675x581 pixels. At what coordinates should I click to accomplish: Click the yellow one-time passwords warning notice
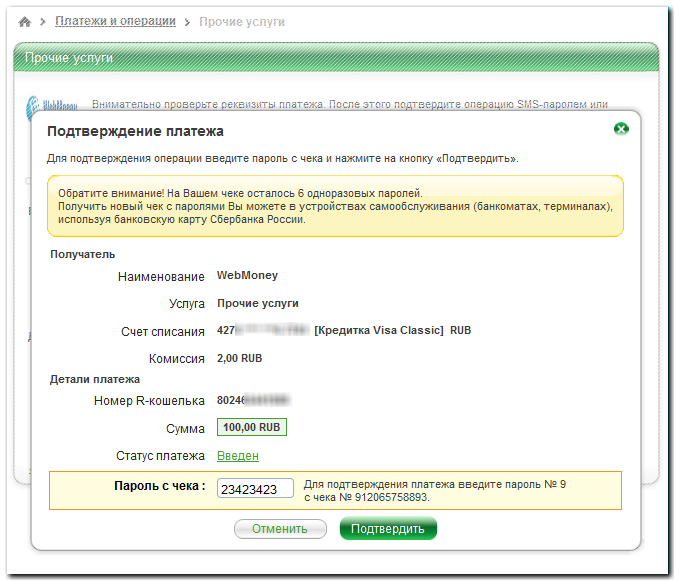click(335, 206)
